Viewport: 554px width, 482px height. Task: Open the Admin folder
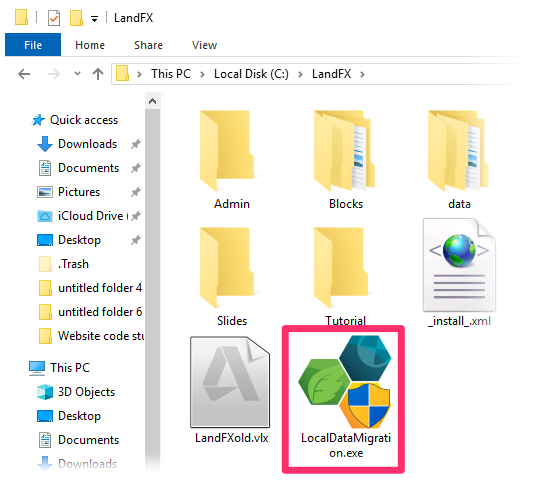(x=231, y=160)
